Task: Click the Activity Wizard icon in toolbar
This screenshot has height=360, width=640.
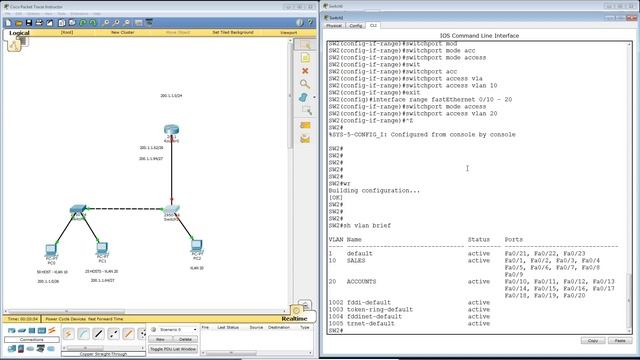Action: point(49,23)
